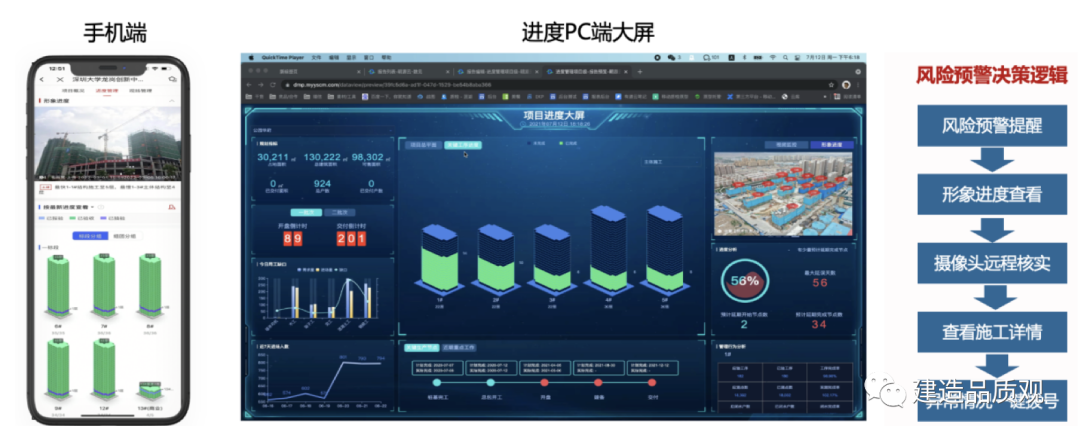Collapse the 形象进度 section on phone
The height and width of the screenshot is (439, 1080).
[x=173, y=102]
